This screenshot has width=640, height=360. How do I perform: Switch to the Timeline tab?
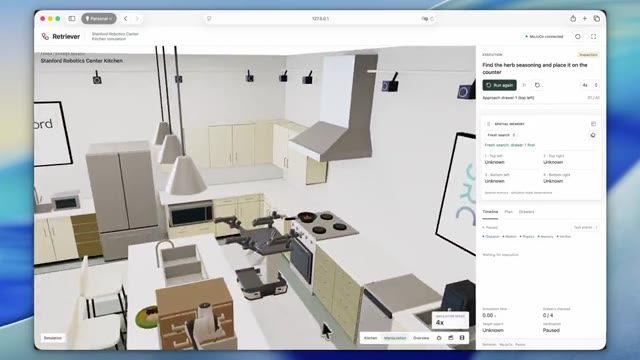(490, 212)
